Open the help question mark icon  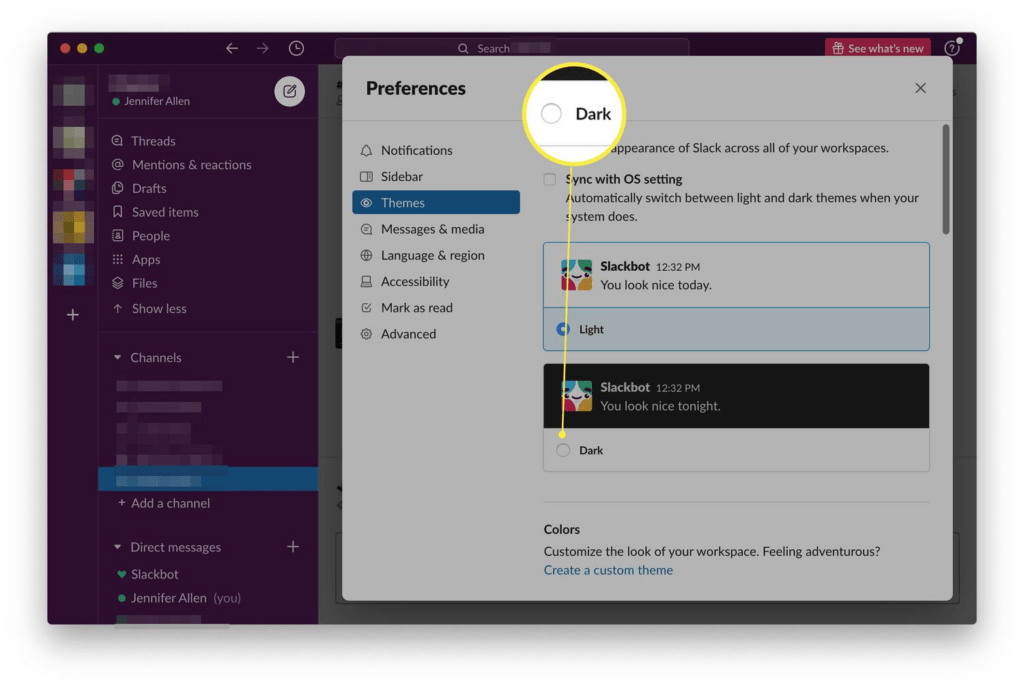(x=952, y=48)
